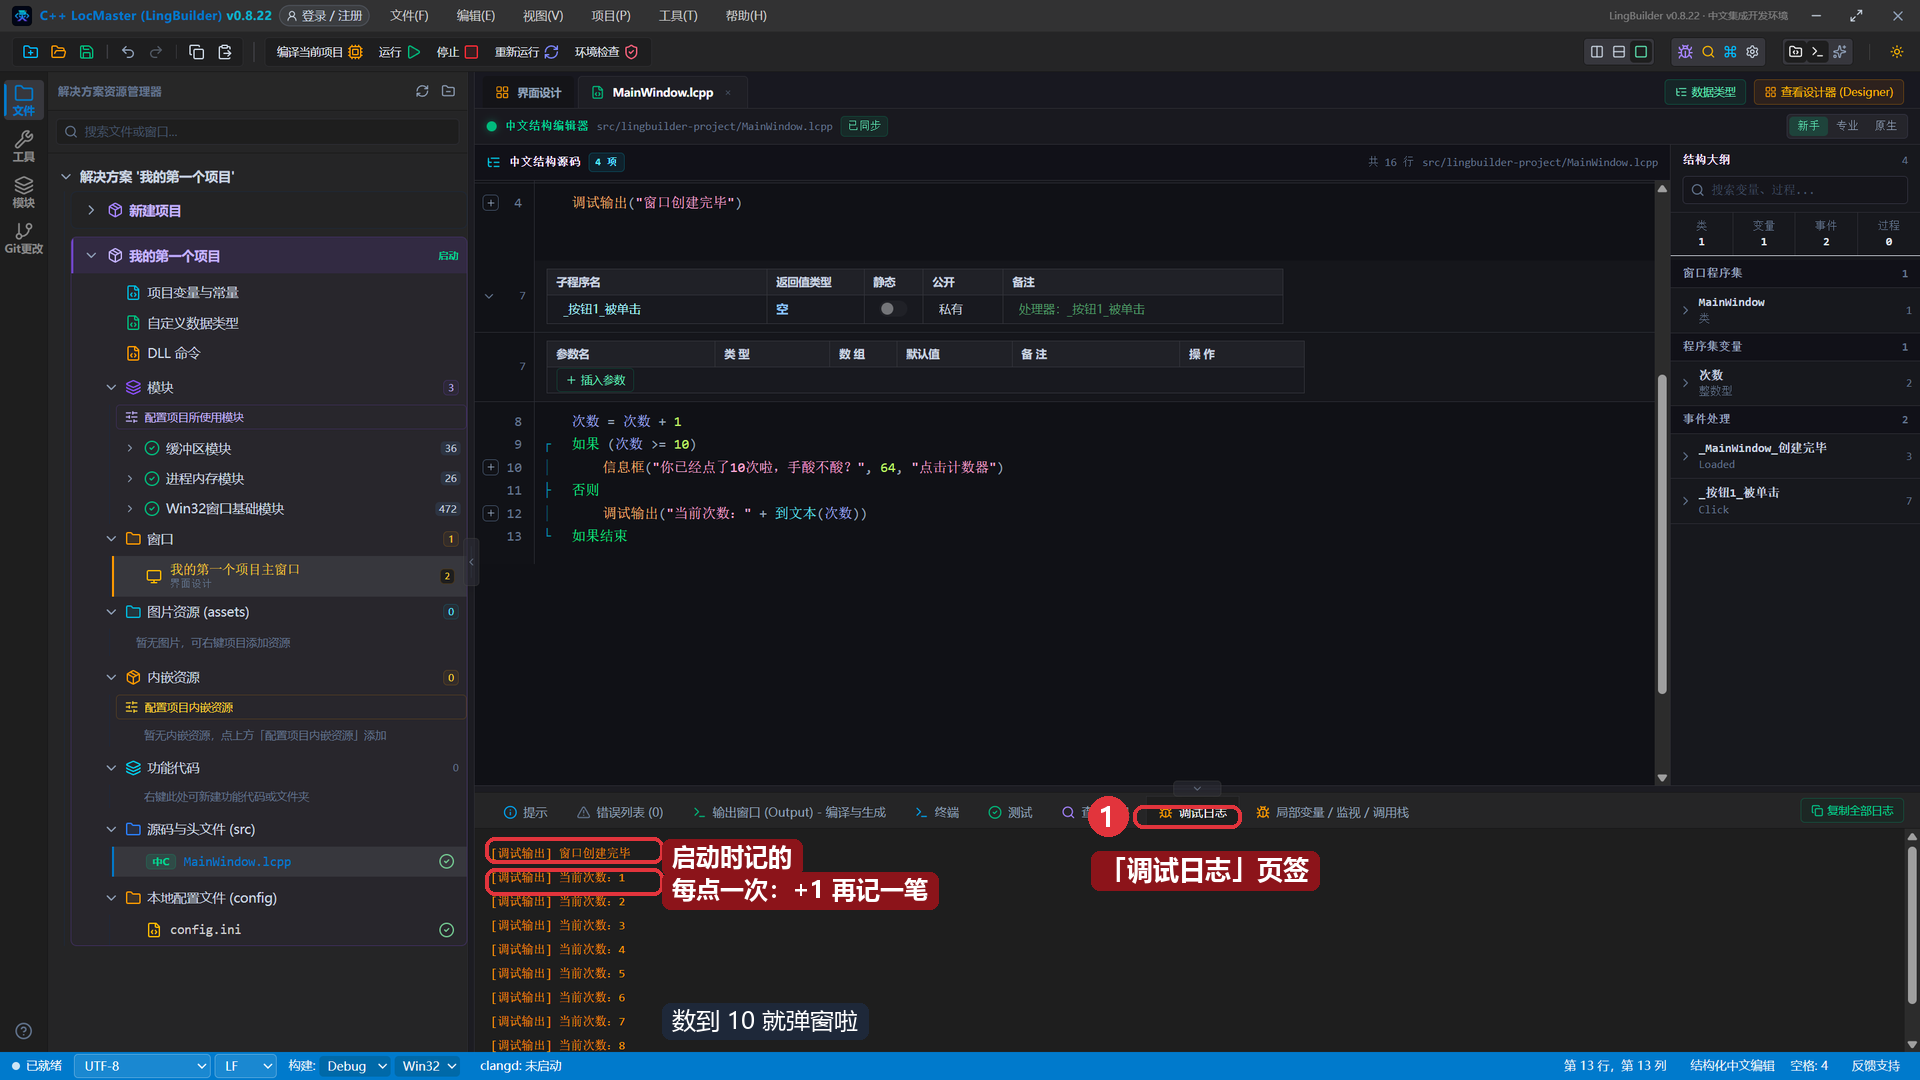Open the Debug build configuration dropdown

(x=356, y=1066)
